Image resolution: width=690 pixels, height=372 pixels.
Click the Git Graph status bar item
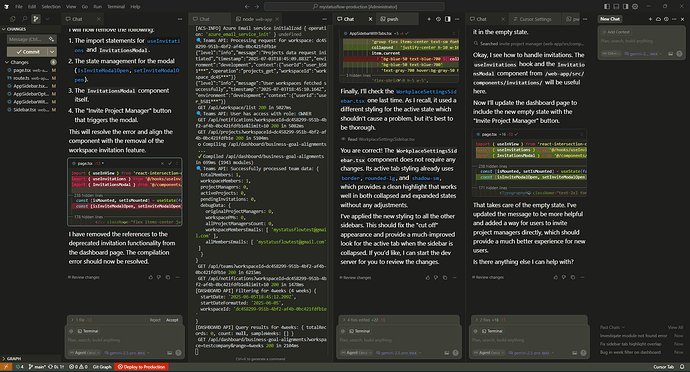(102, 367)
